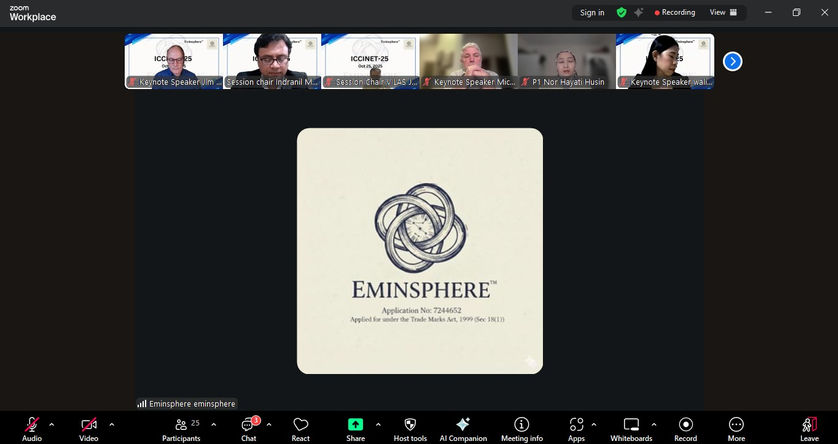838x444 pixels.
Task: Open the More options menu
Action: click(736, 429)
